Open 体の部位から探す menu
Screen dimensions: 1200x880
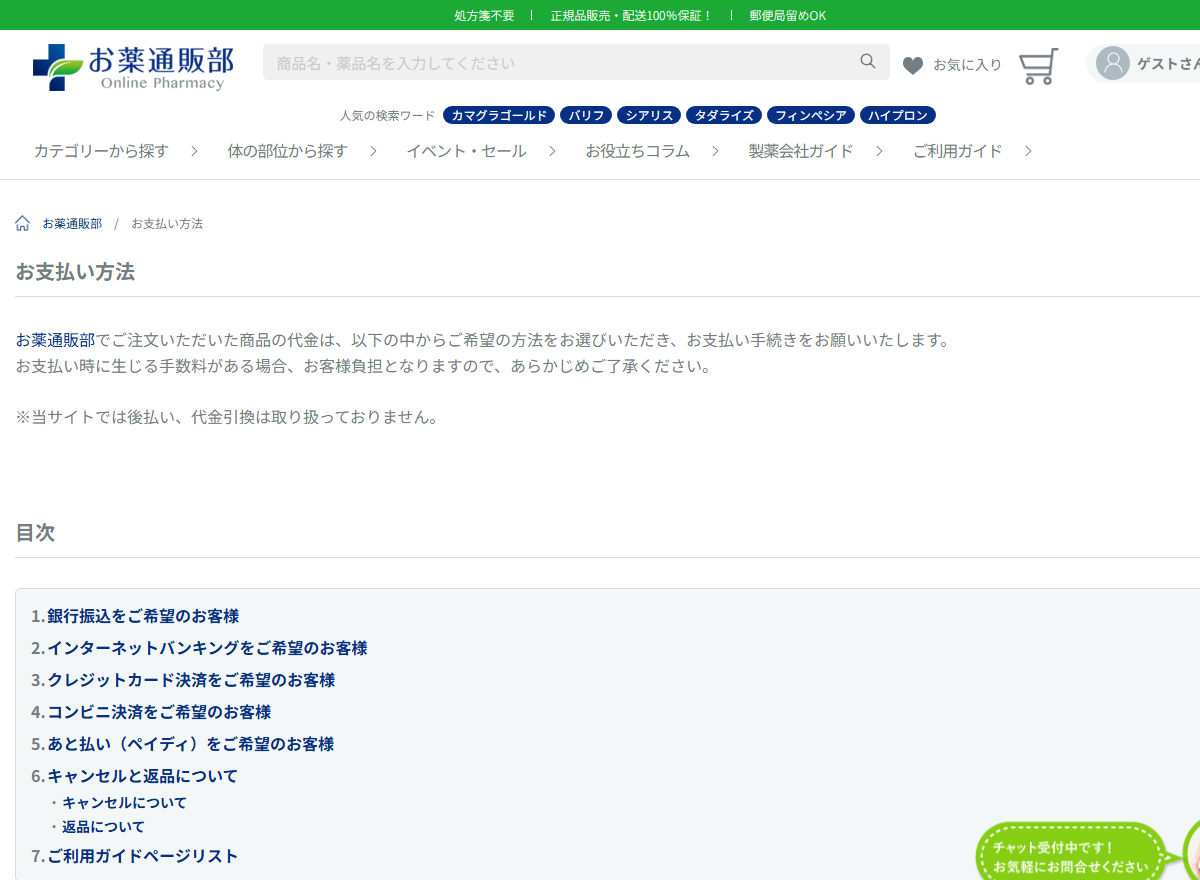287,151
